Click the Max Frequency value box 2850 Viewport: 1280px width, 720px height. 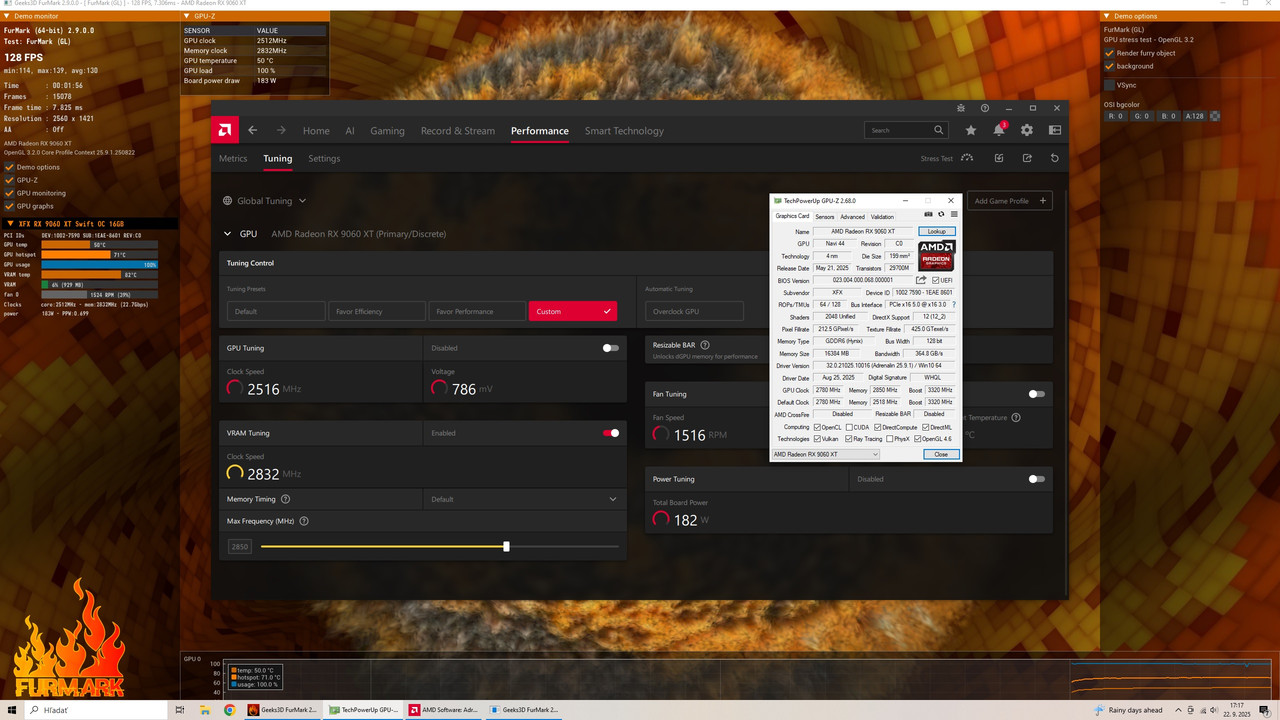click(240, 547)
